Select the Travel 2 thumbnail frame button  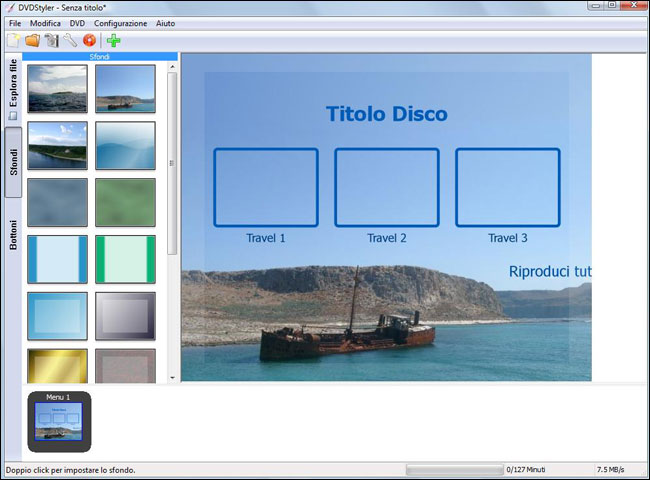pos(387,187)
